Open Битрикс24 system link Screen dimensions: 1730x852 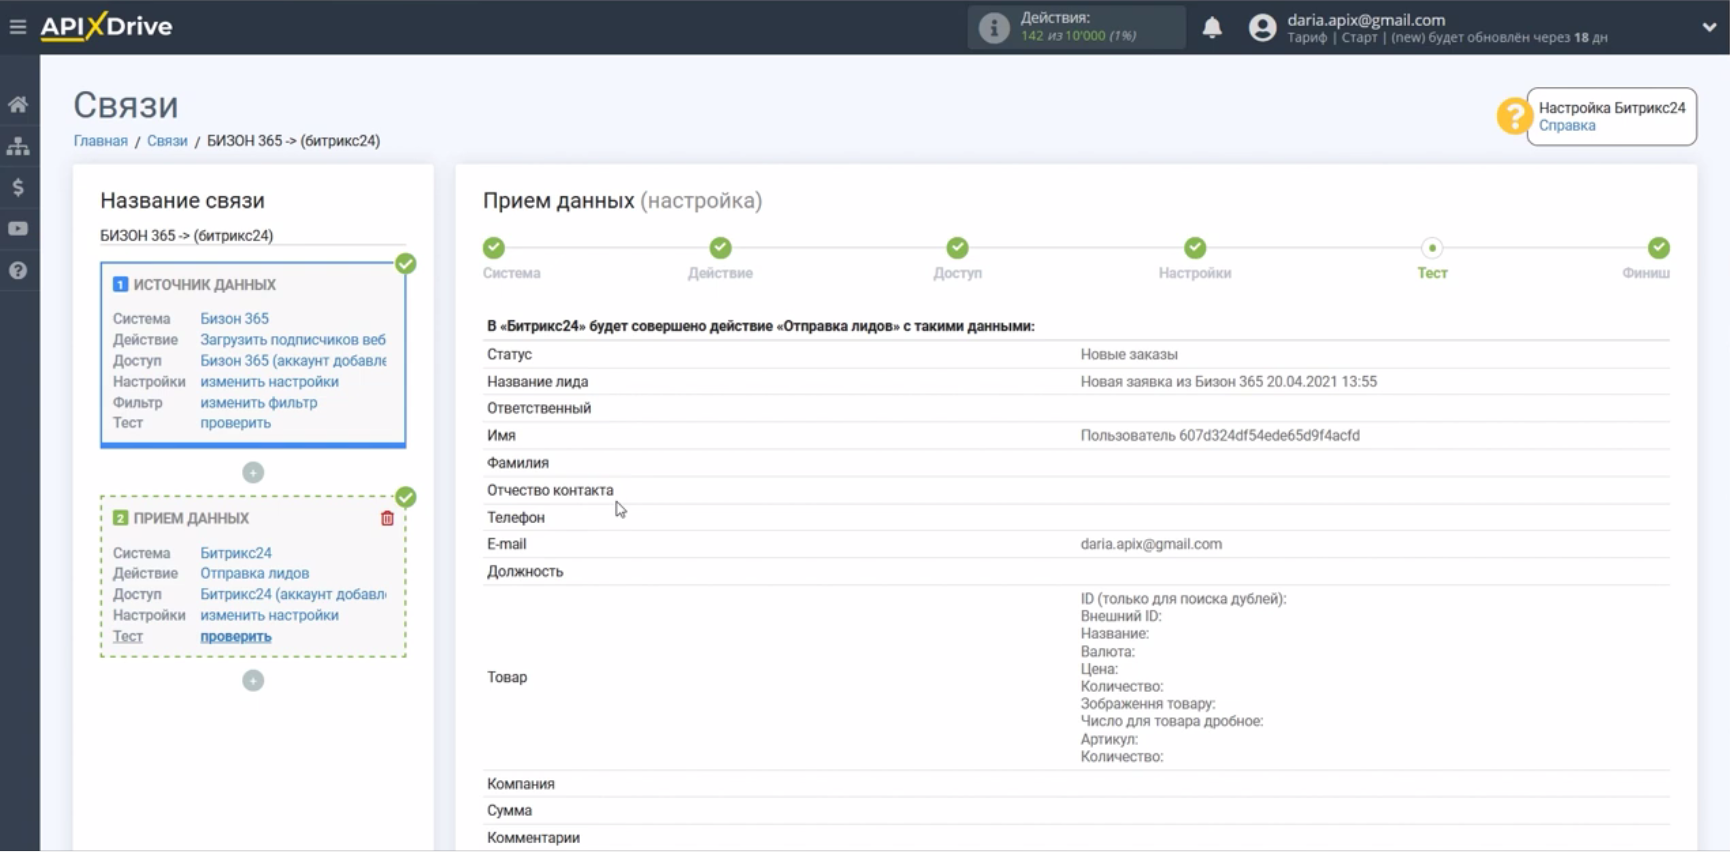(x=235, y=553)
